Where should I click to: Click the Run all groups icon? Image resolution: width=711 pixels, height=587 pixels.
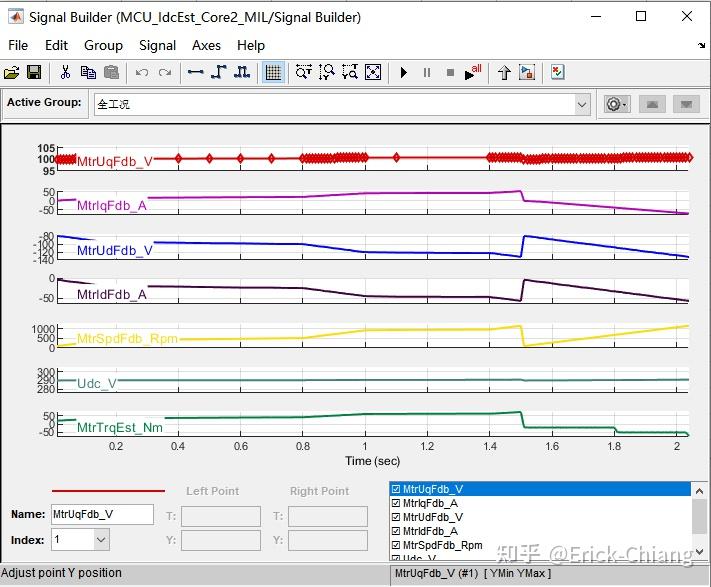[x=472, y=72]
